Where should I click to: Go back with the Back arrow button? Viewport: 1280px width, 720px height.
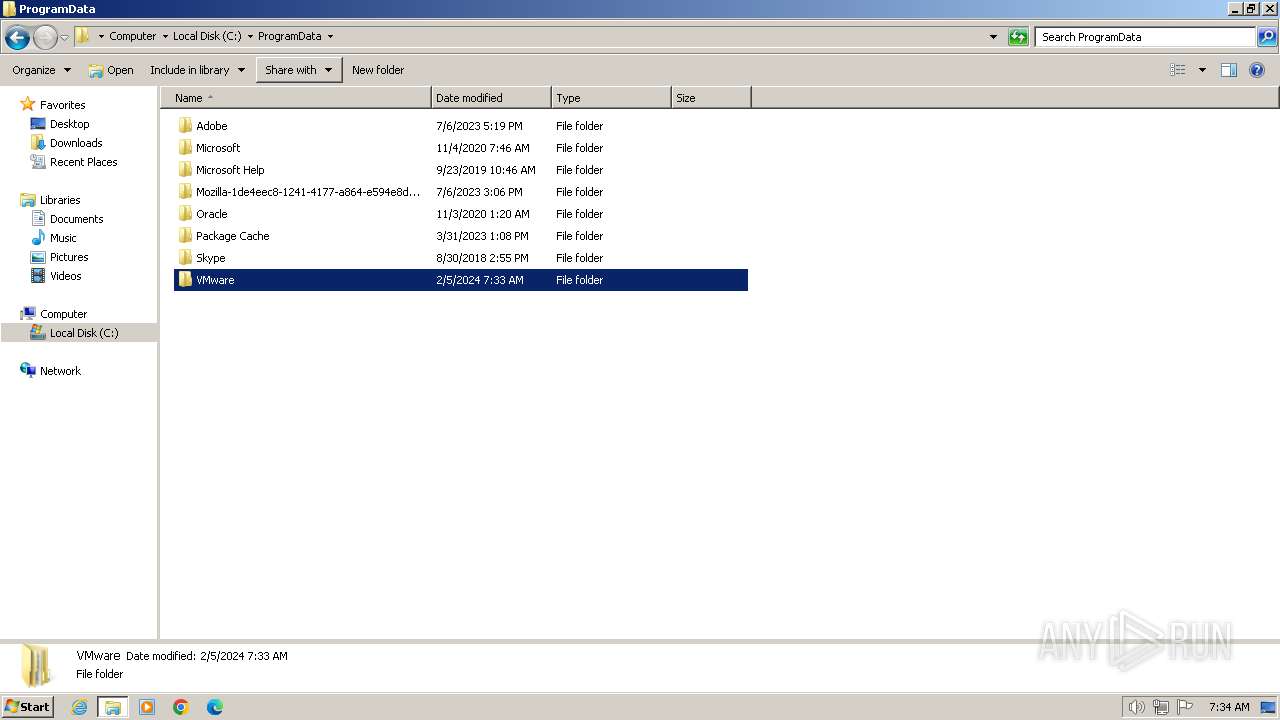(17, 38)
